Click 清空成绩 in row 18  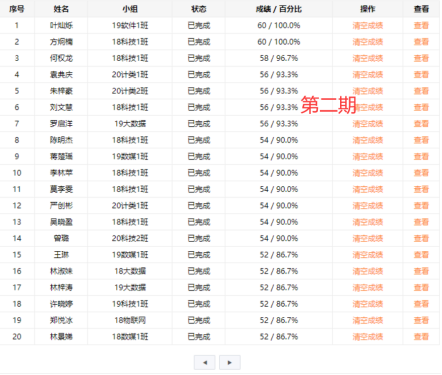click(368, 304)
